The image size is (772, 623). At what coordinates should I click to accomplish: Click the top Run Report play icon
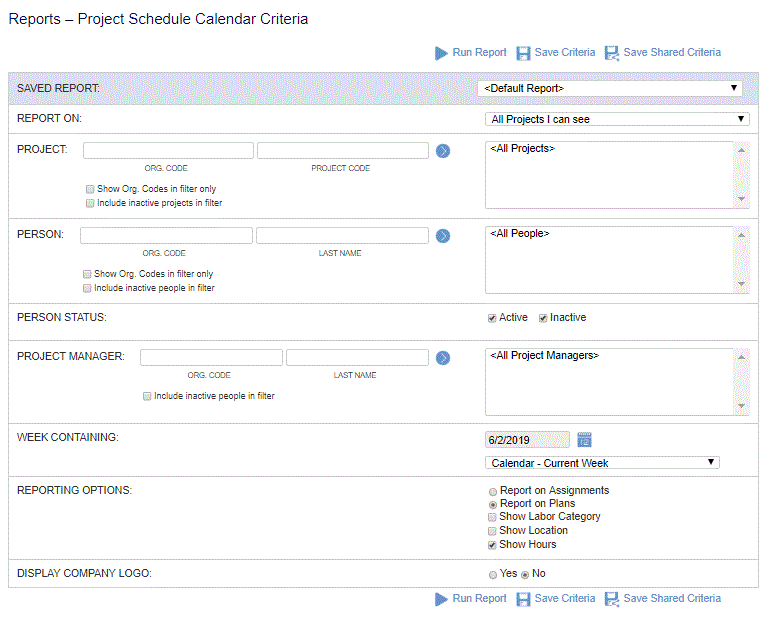click(441, 53)
